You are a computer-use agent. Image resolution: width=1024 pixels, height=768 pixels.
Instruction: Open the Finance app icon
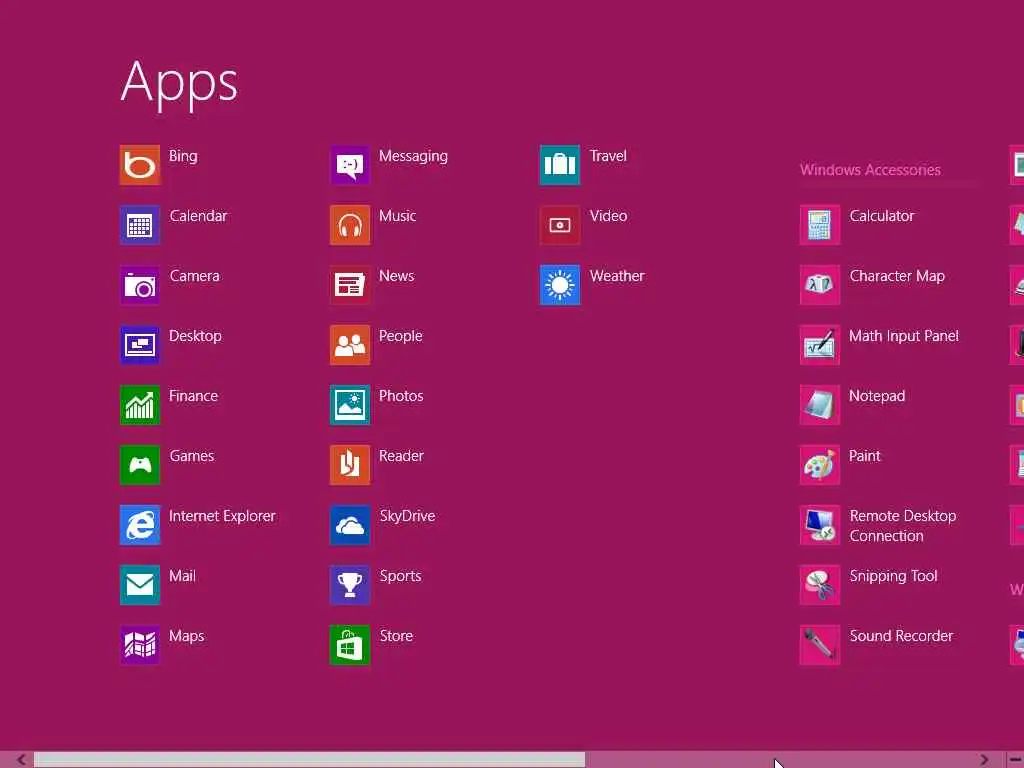[x=140, y=405]
